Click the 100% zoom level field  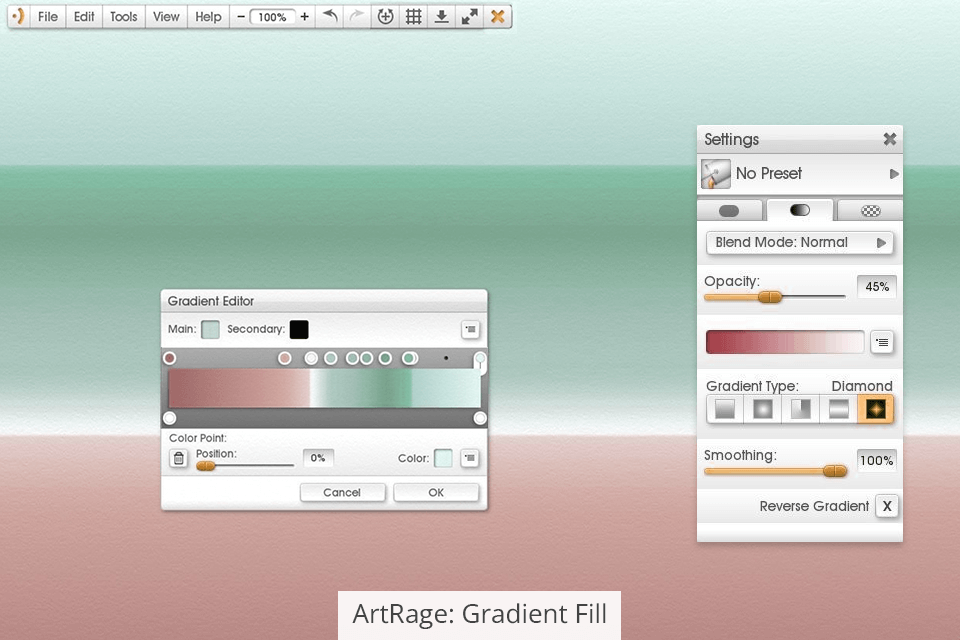pyautogui.click(x=272, y=17)
